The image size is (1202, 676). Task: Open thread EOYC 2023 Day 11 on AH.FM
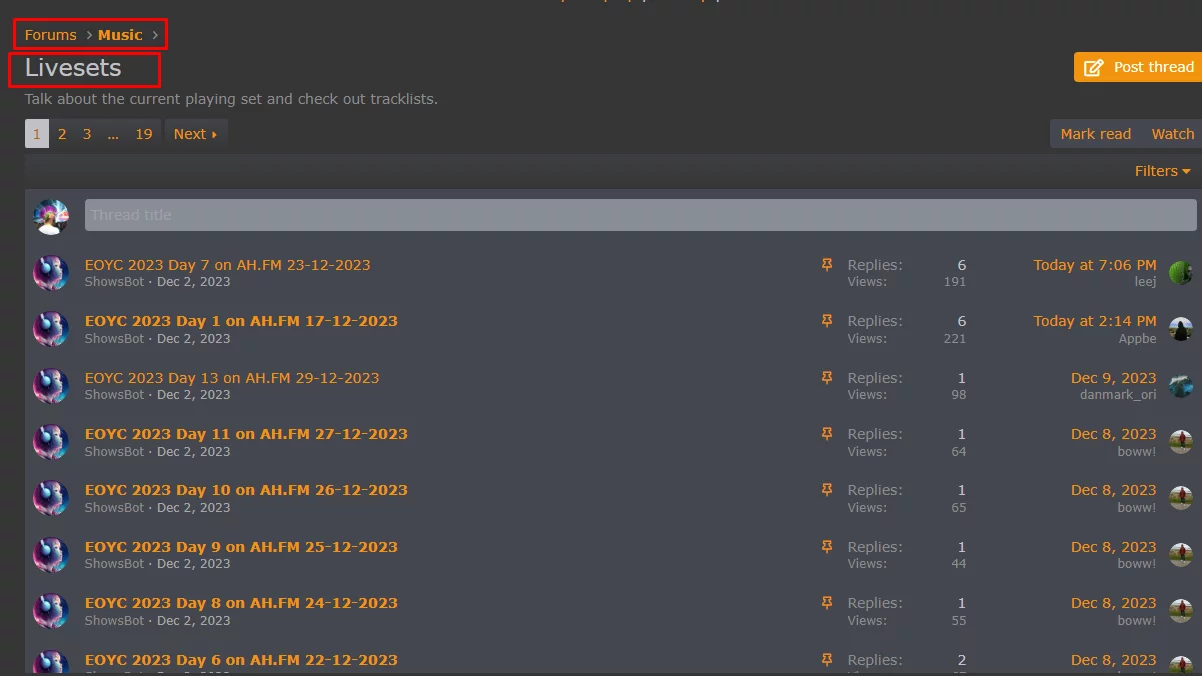[x=246, y=434]
